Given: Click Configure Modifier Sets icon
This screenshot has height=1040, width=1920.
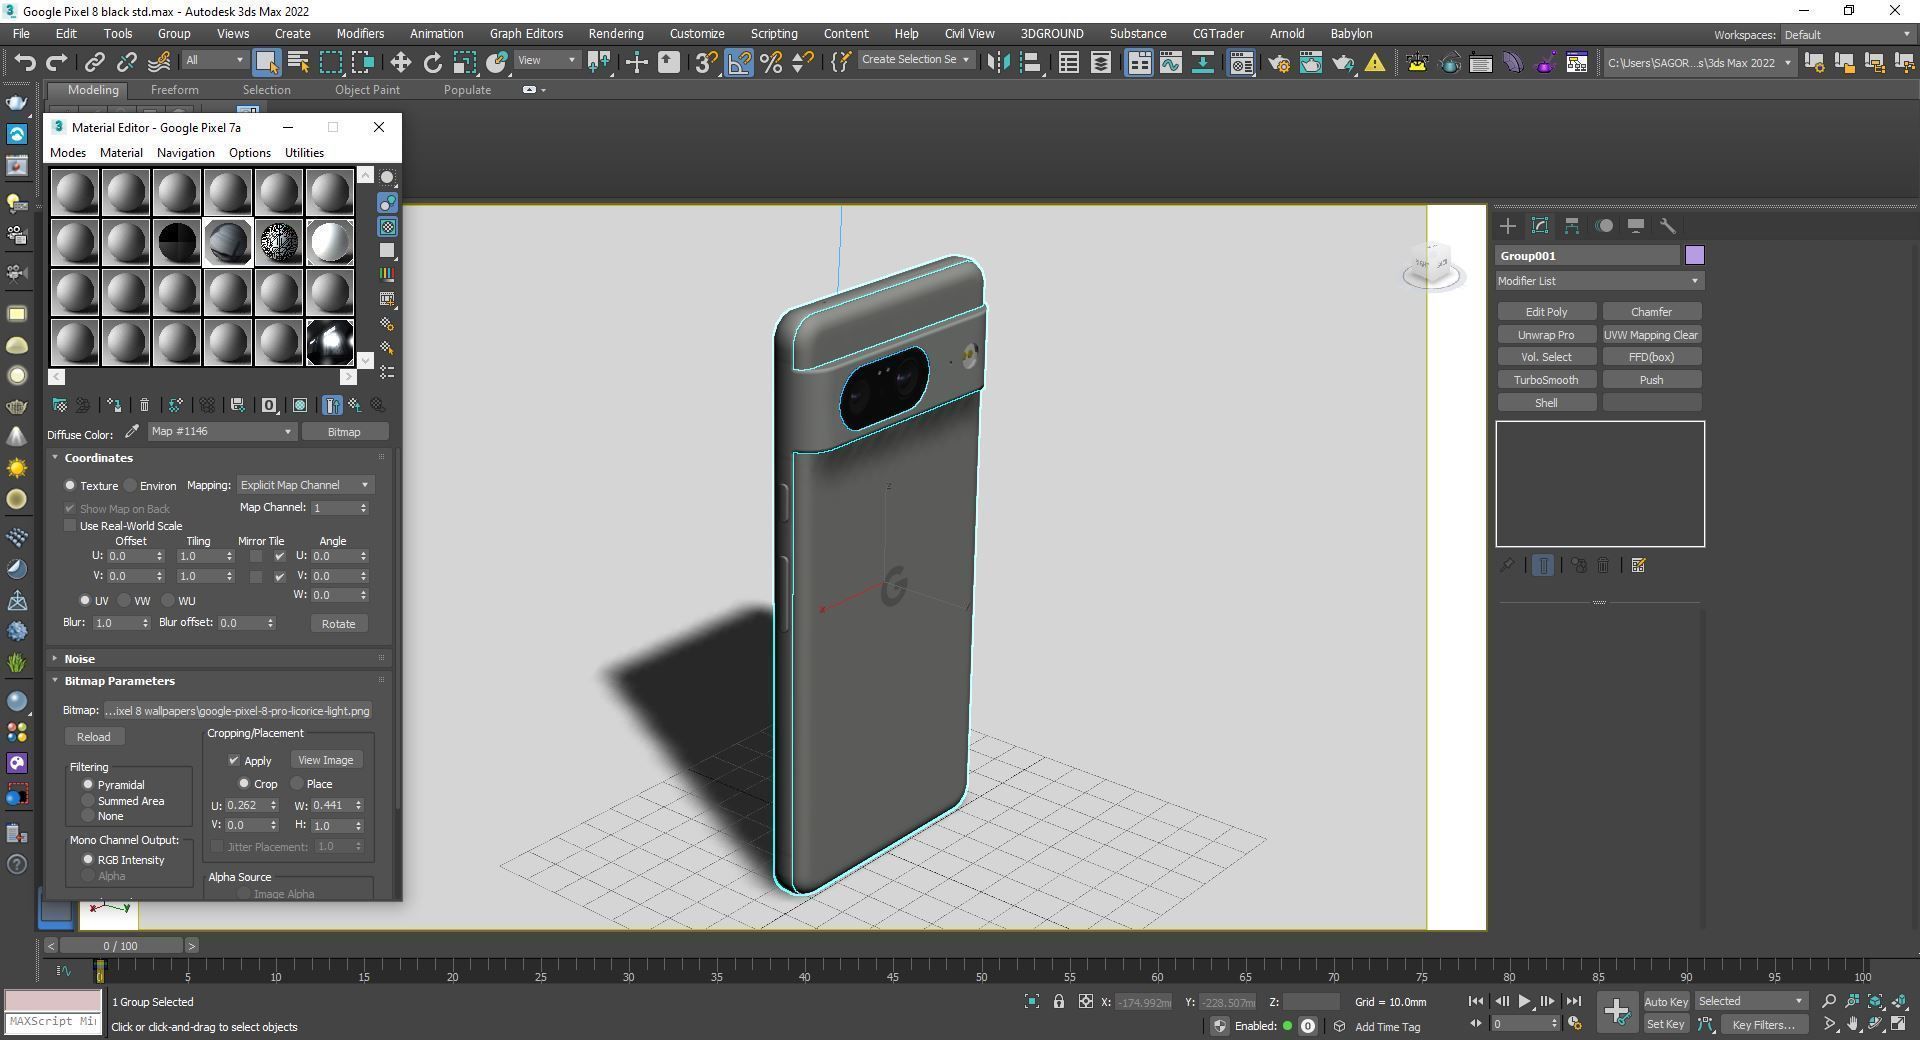Looking at the screenshot, I should click(1638, 566).
